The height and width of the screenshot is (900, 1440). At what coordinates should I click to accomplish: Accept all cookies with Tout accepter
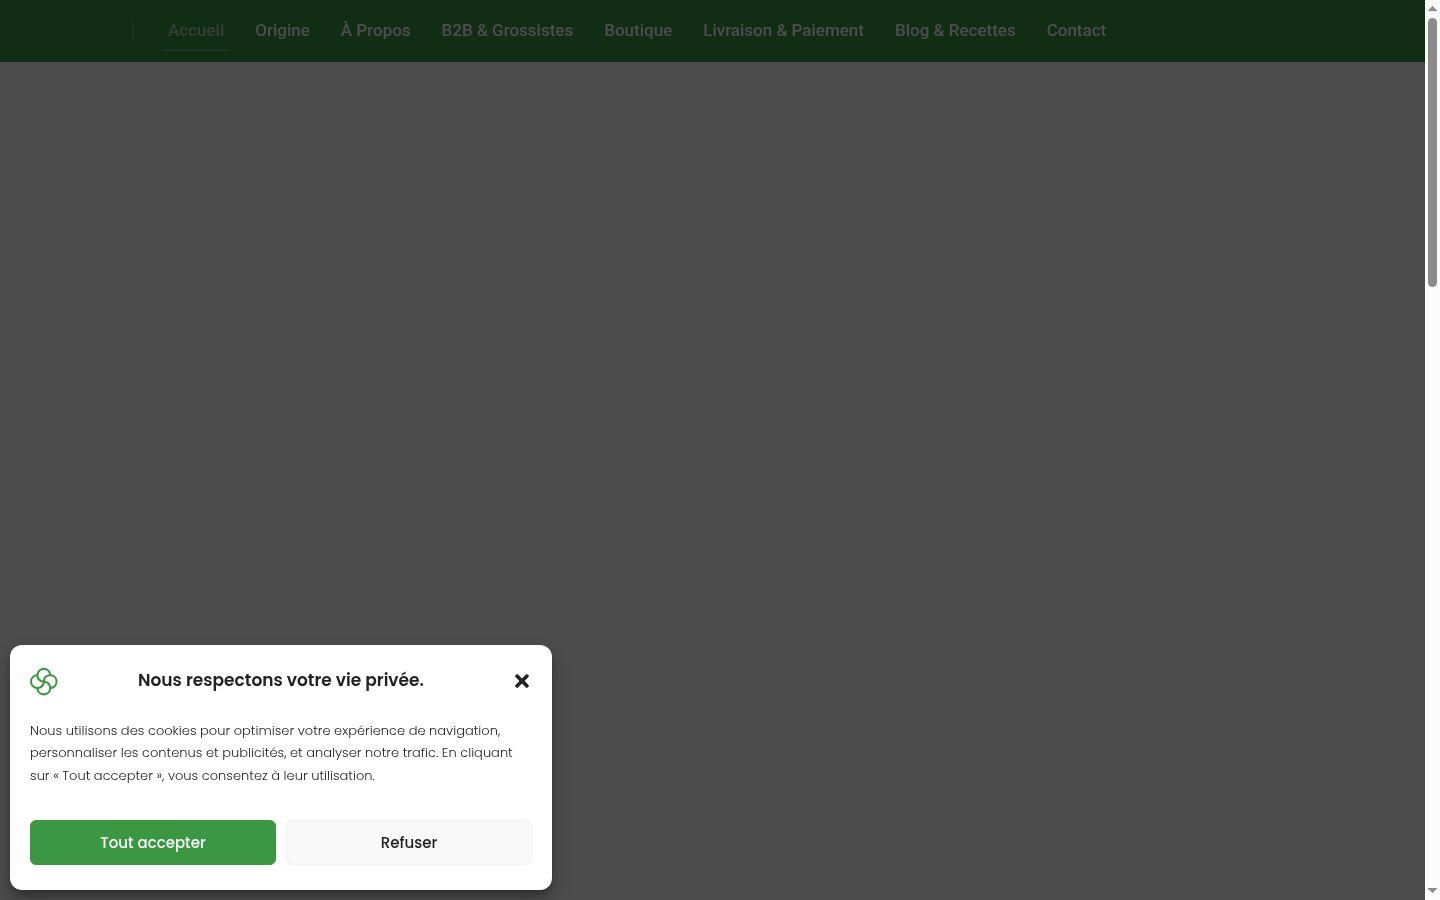(x=153, y=842)
